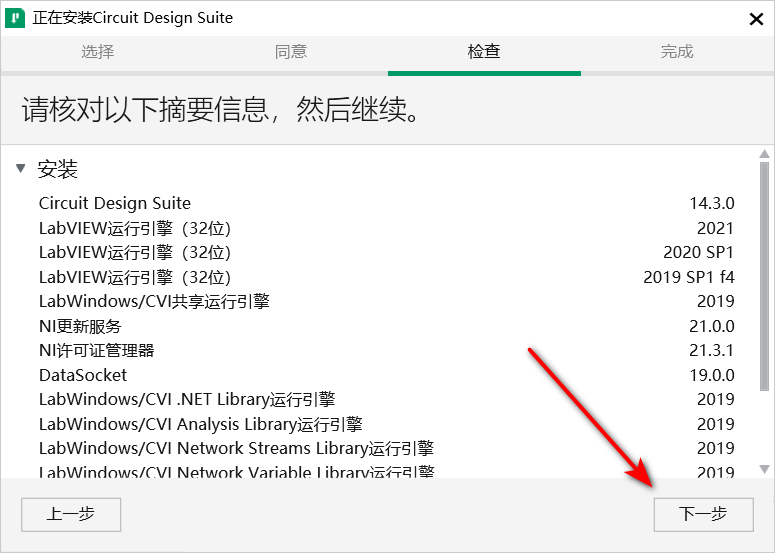This screenshot has width=775, height=553.
Task: Select LabVIEW运行引擎 row with version 2021
Action: [387, 228]
